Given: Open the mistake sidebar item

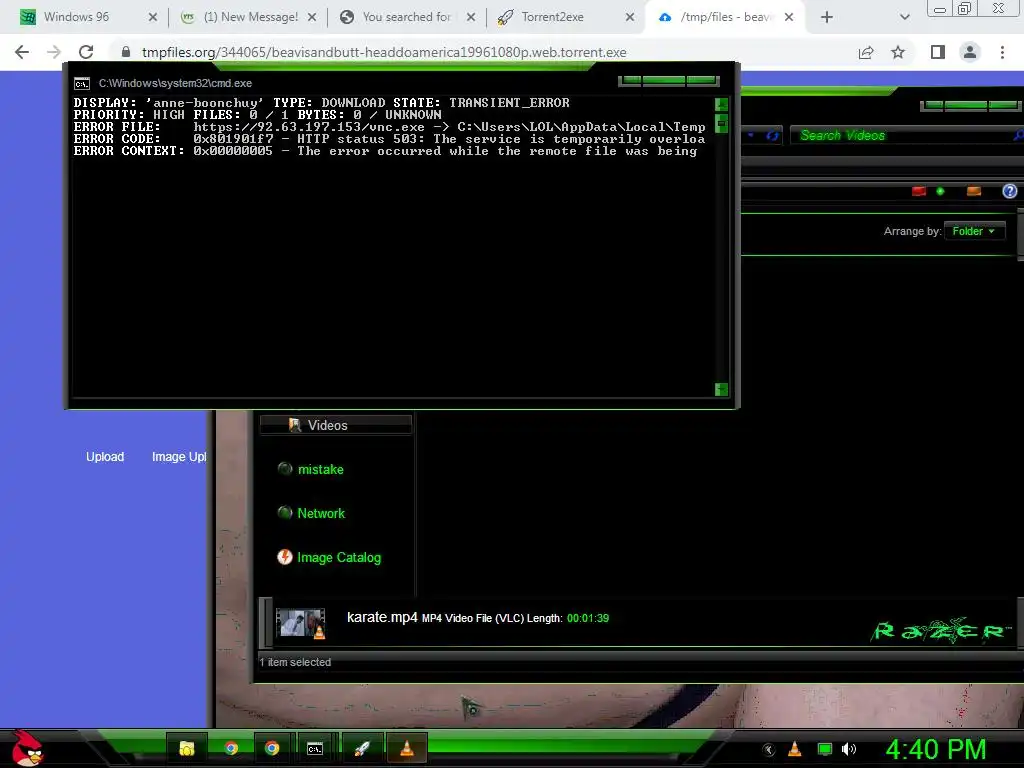Looking at the screenshot, I should coord(320,470).
